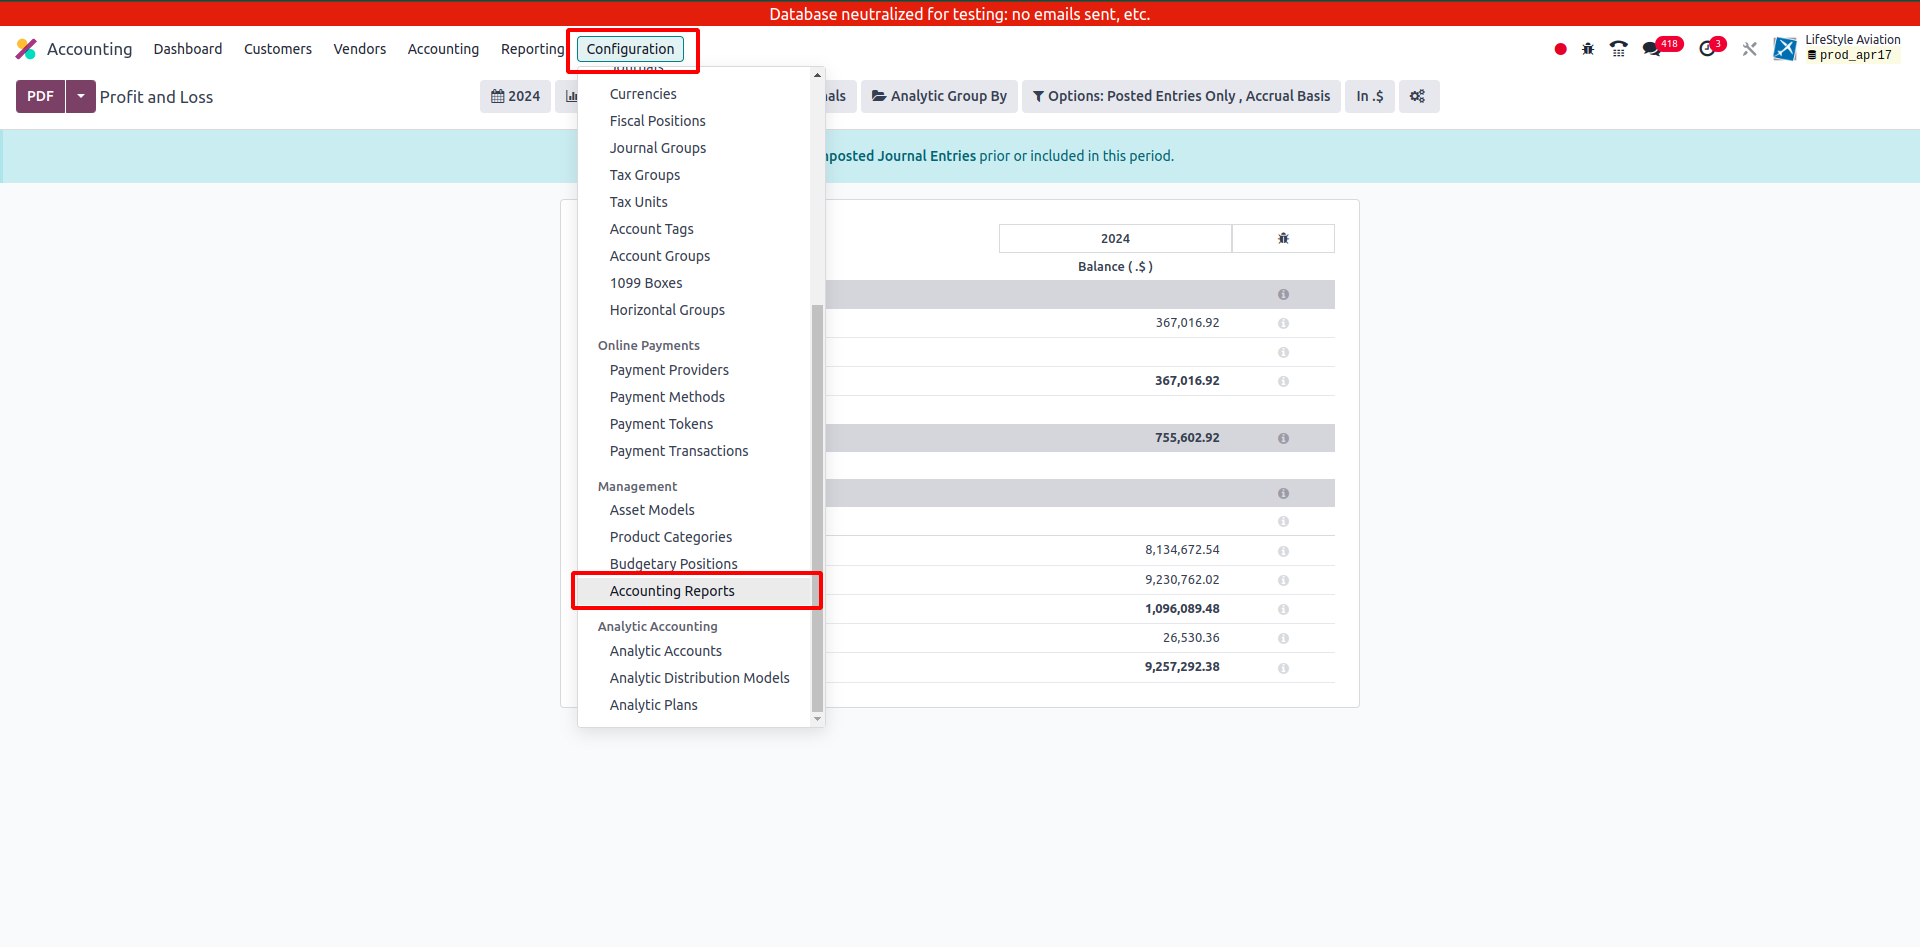This screenshot has height=947, width=1920.
Task: Click the red recording dot icon
Action: [1560, 49]
